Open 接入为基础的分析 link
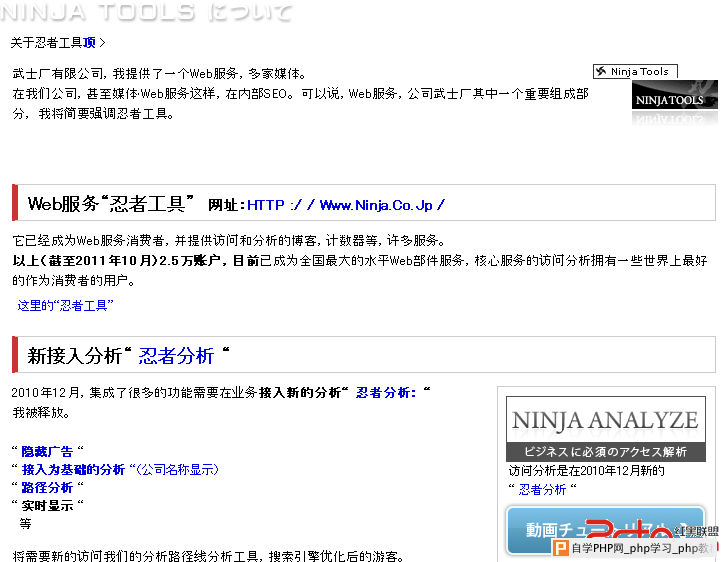 pos(73,469)
